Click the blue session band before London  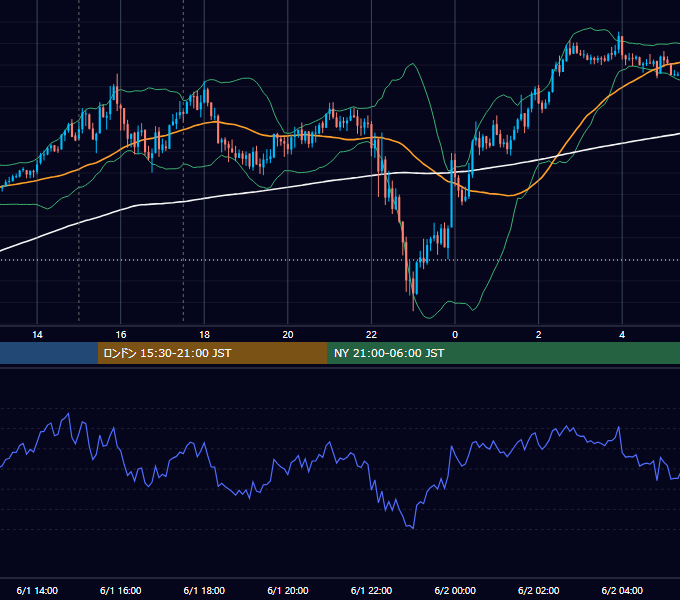click(x=49, y=353)
